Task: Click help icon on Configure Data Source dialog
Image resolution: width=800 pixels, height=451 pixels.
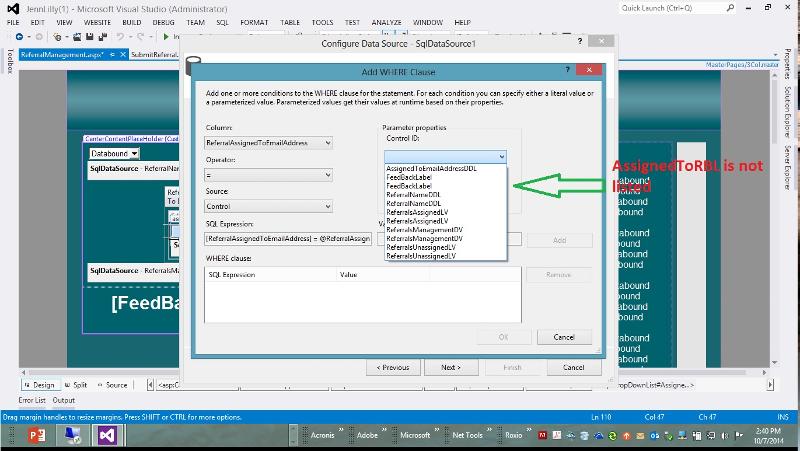Action: point(580,41)
